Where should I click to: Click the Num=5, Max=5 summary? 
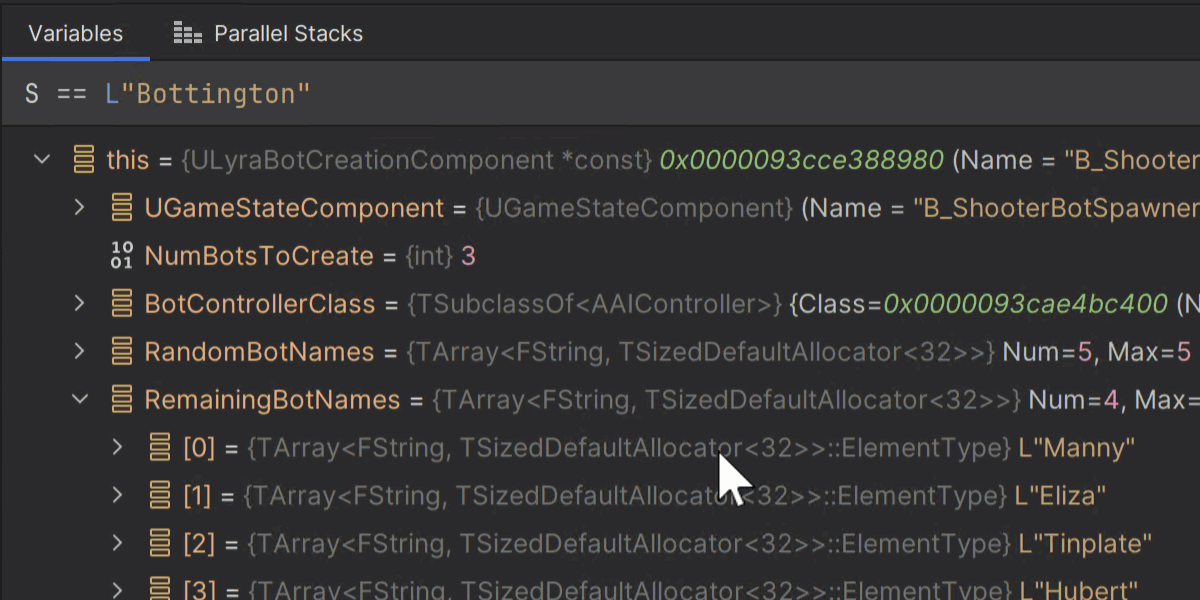coord(1099,352)
